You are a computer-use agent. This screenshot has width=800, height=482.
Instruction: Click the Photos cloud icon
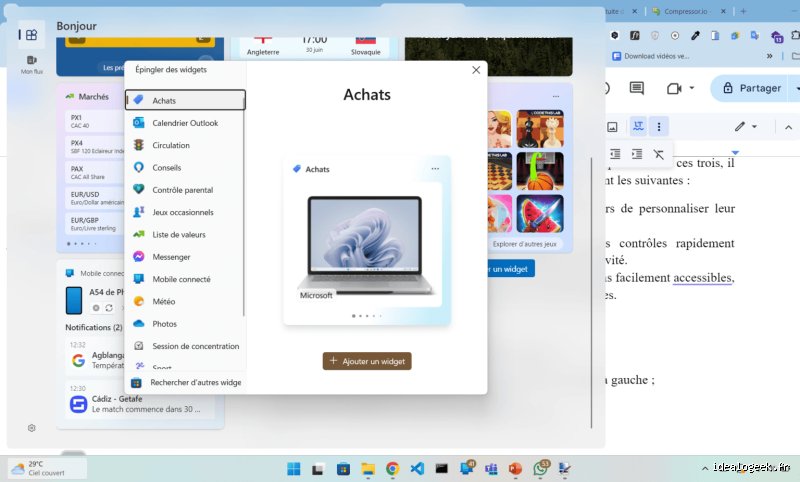[x=139, y=323]
